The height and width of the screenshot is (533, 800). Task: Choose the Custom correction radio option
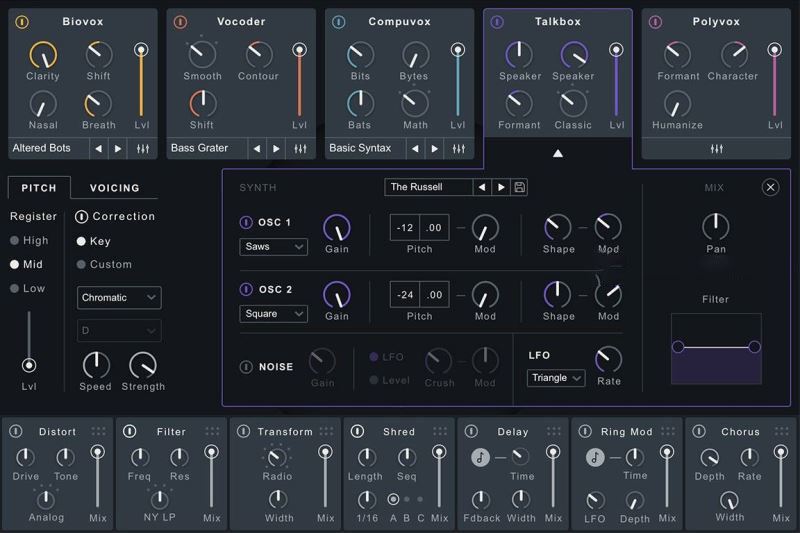click(x=81, y=264)
